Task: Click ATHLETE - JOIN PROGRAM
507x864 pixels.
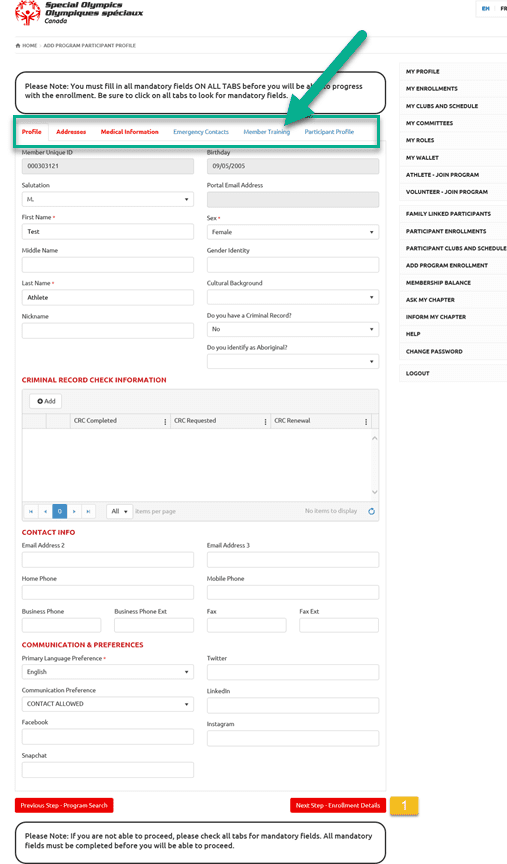Action: click(443, 175)
